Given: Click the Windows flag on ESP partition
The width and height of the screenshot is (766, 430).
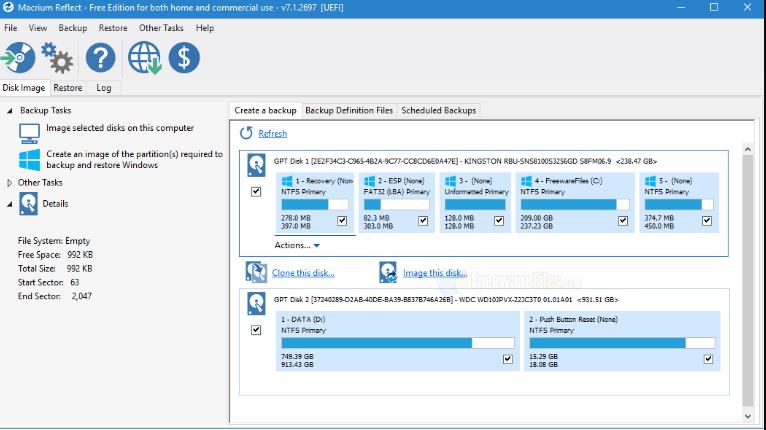Looking at the screenshot, I should coord(370,181).
